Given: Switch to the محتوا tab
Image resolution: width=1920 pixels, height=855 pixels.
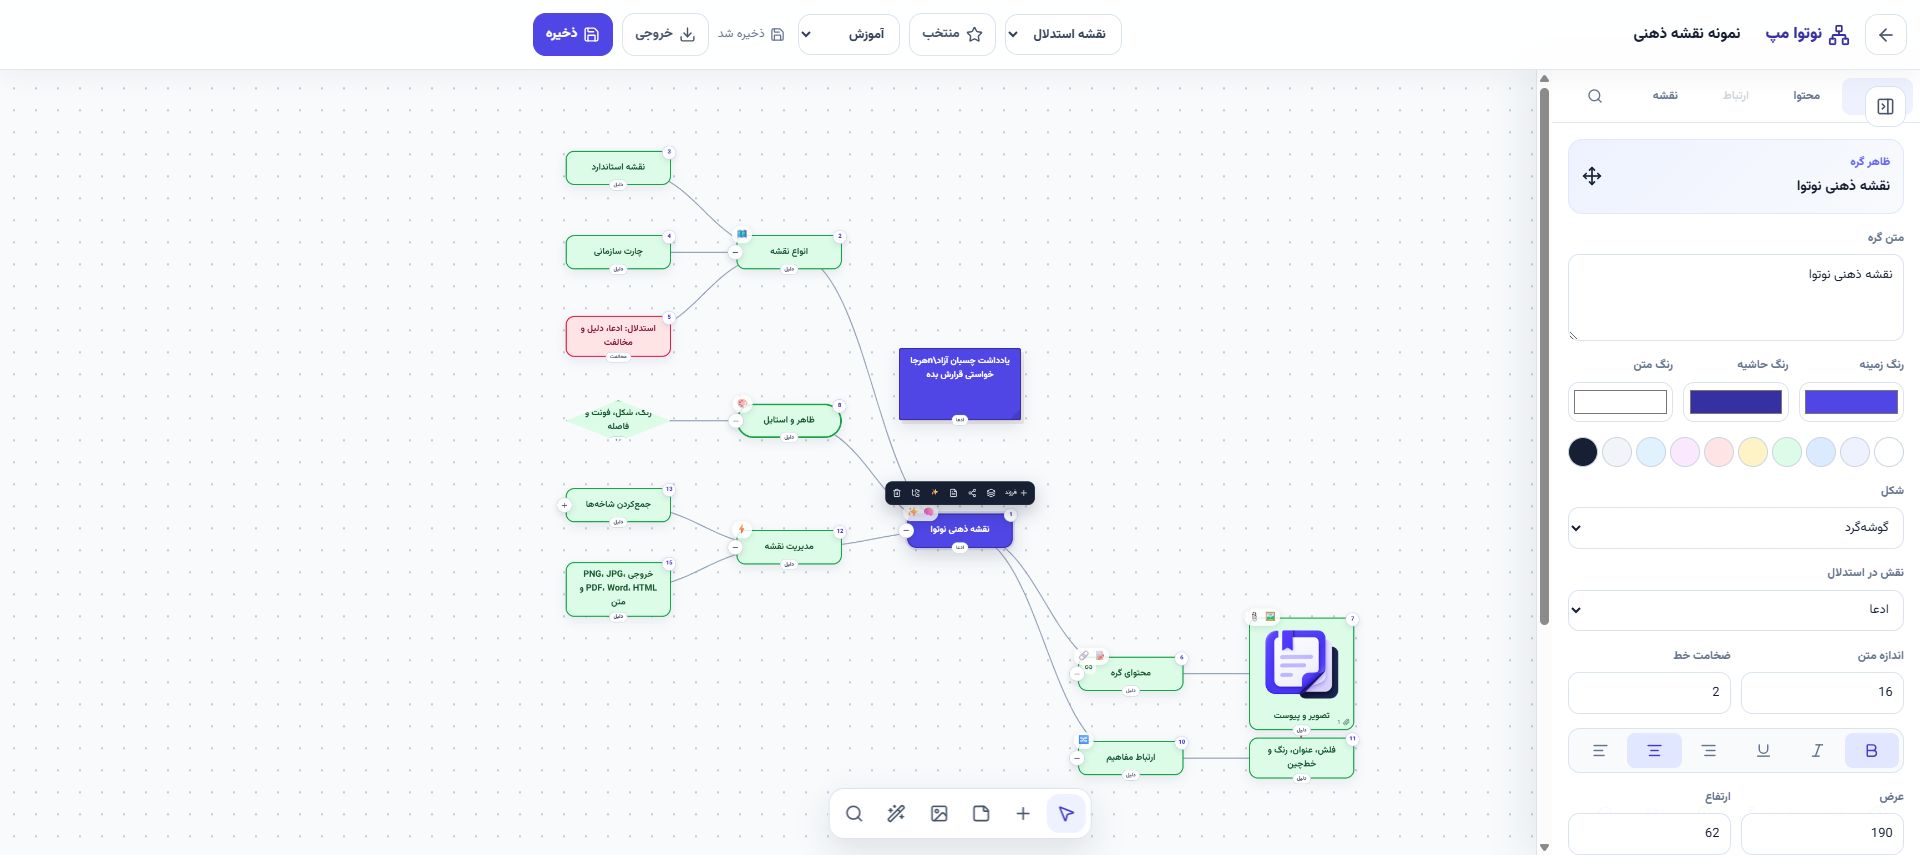Looking at the screenshot, I should click(1806, 96).
